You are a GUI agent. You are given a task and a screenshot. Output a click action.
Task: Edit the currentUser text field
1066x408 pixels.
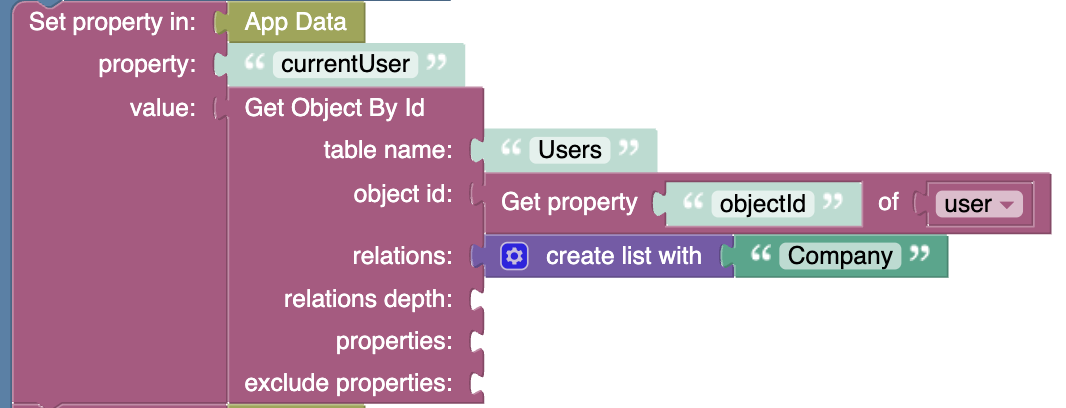345,64
